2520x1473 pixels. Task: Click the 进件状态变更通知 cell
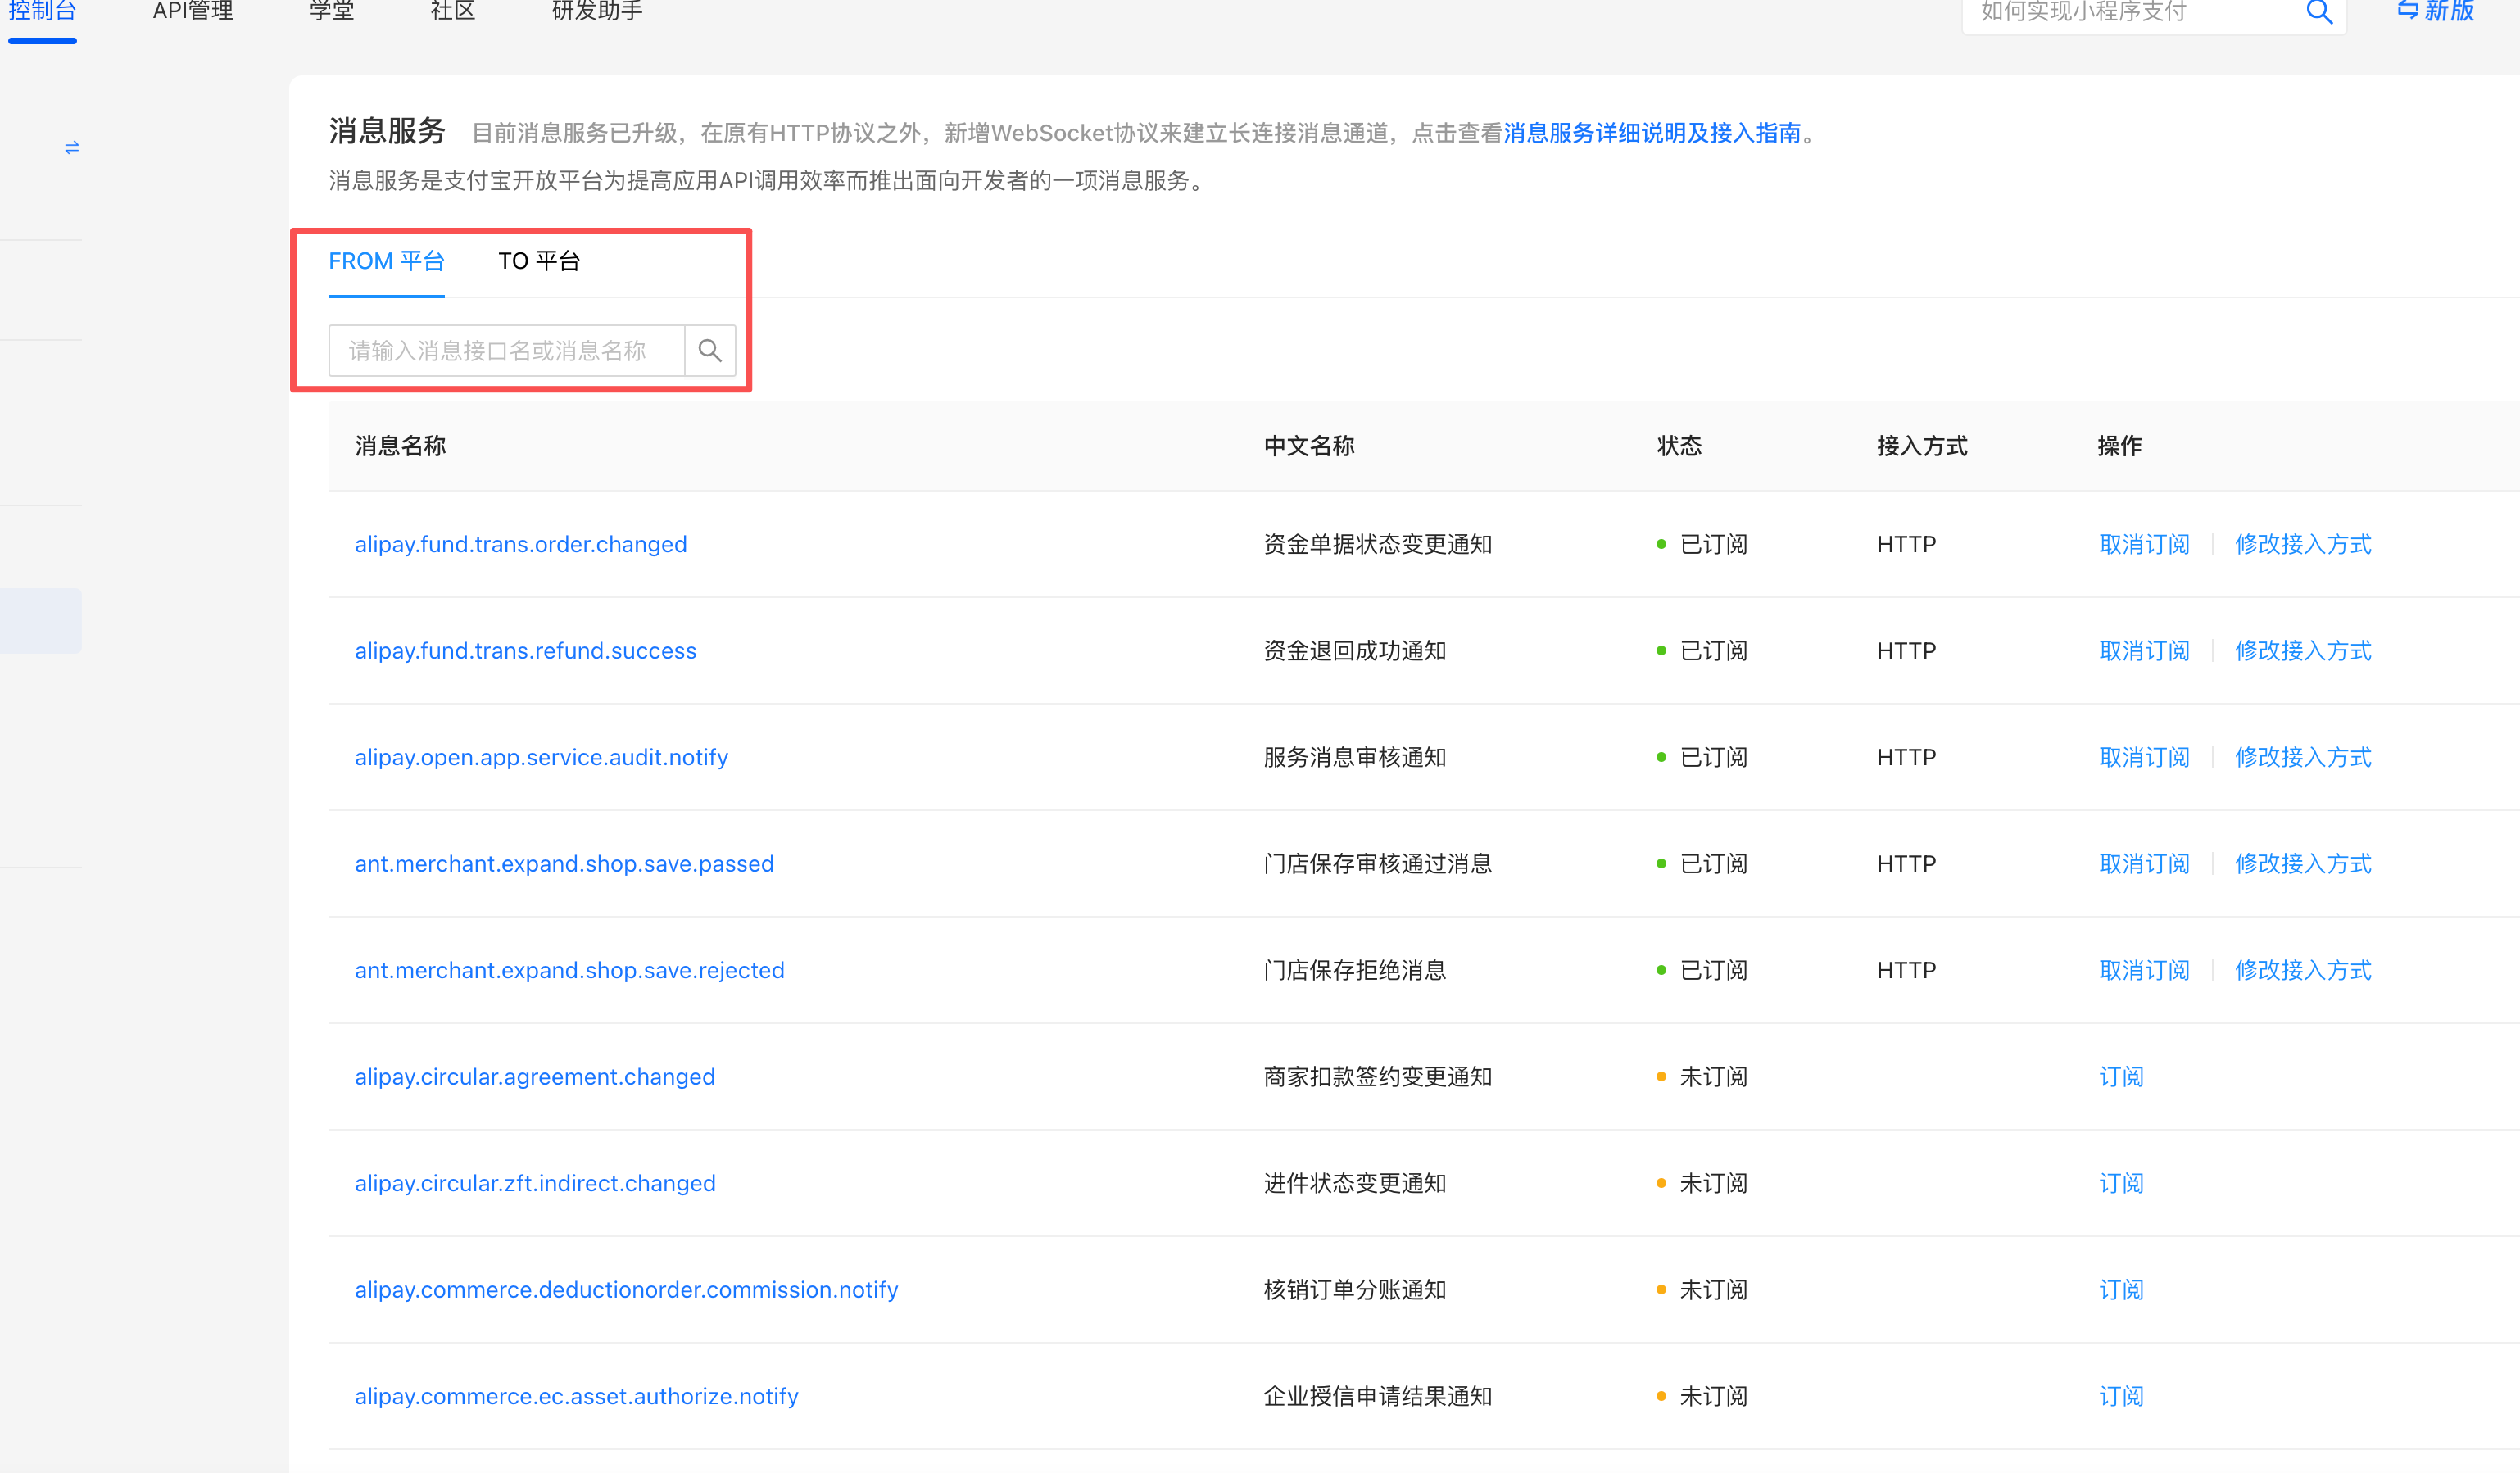pos(1355,1183)
